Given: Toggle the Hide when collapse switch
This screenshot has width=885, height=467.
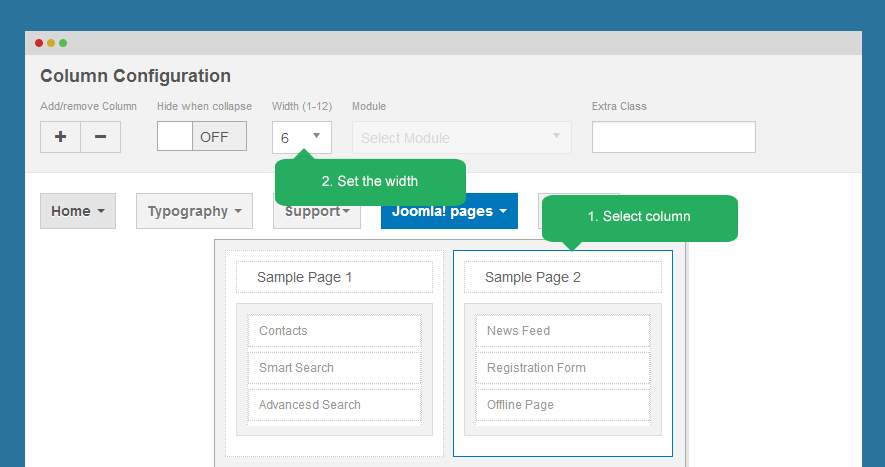Looking at the screenshot, I should [201, 137].
